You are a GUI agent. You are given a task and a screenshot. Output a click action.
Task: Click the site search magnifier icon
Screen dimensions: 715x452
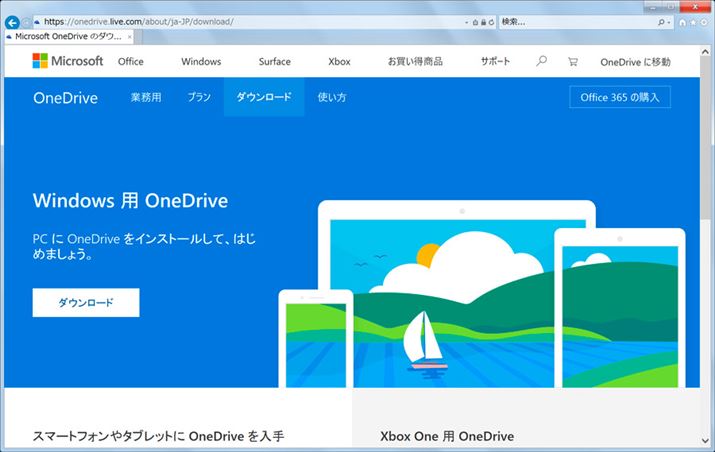tap(541, 61)
